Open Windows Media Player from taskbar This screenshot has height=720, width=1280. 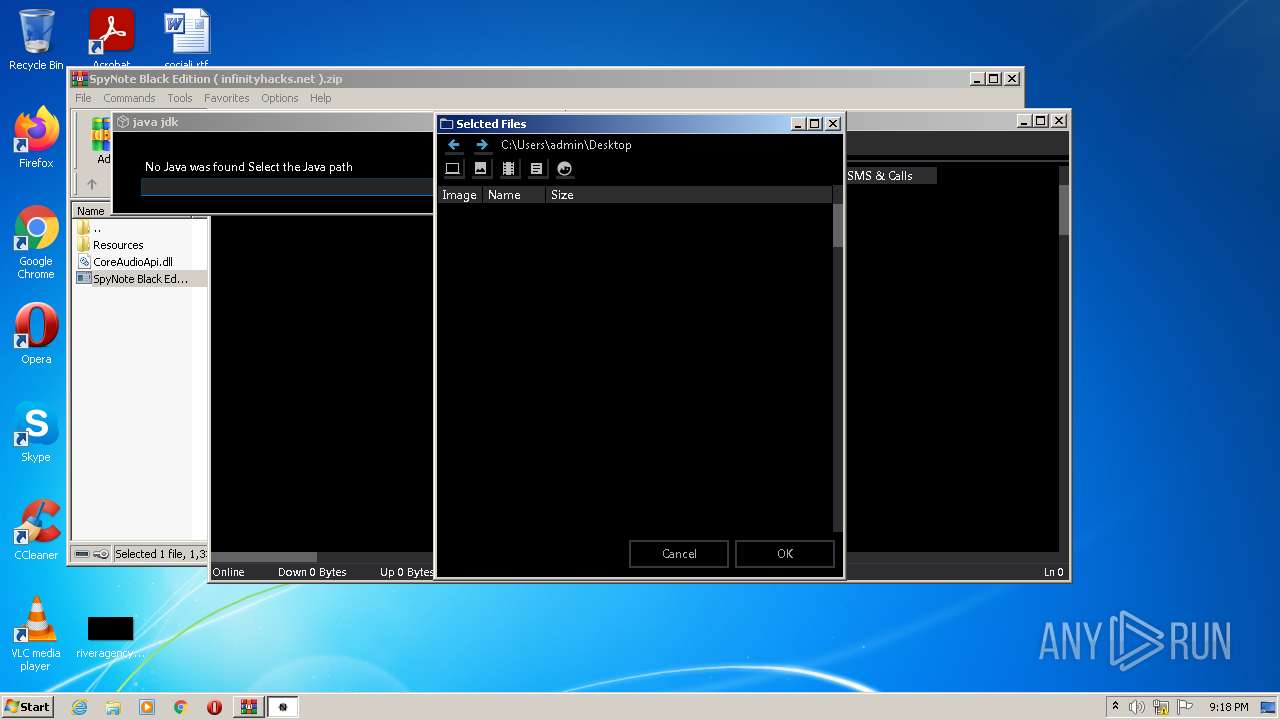pyautogui.click(x=147, y=707)
